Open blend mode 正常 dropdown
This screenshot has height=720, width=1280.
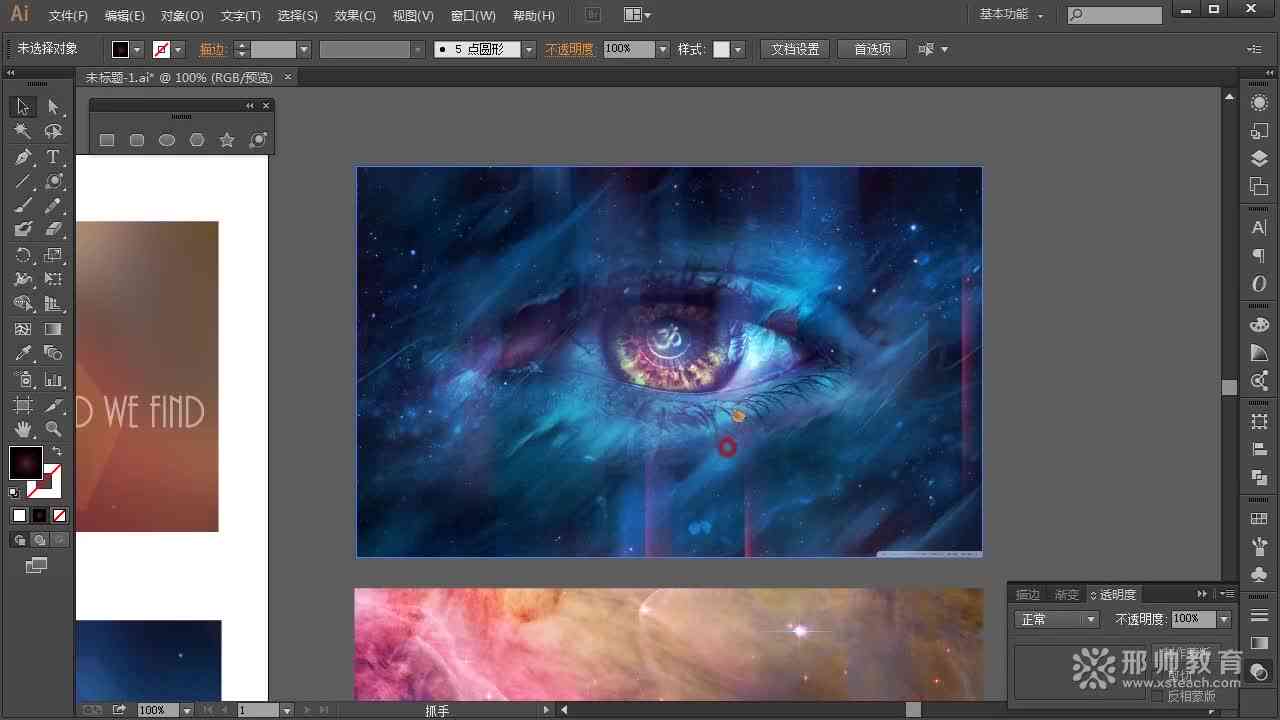coord(1056,620)
